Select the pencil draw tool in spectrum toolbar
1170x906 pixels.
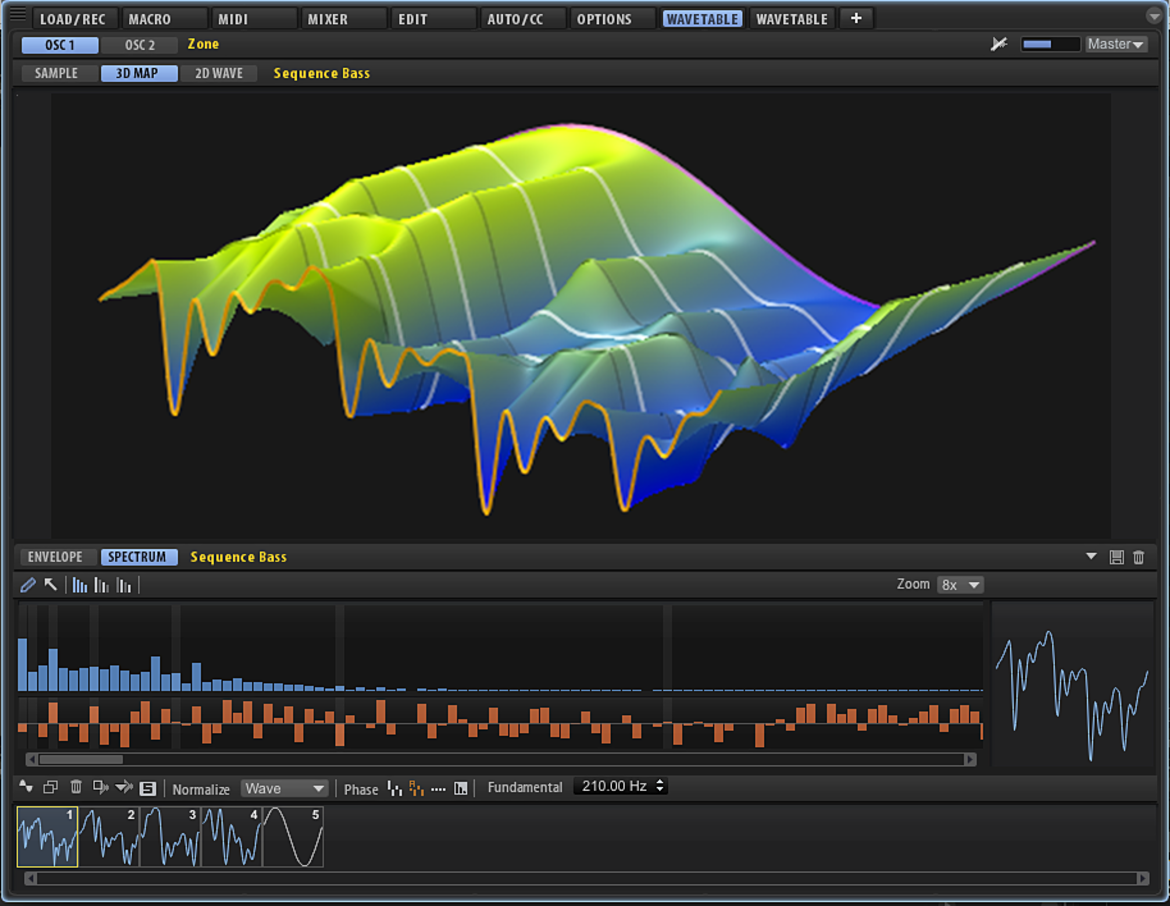tap(28, 585)
